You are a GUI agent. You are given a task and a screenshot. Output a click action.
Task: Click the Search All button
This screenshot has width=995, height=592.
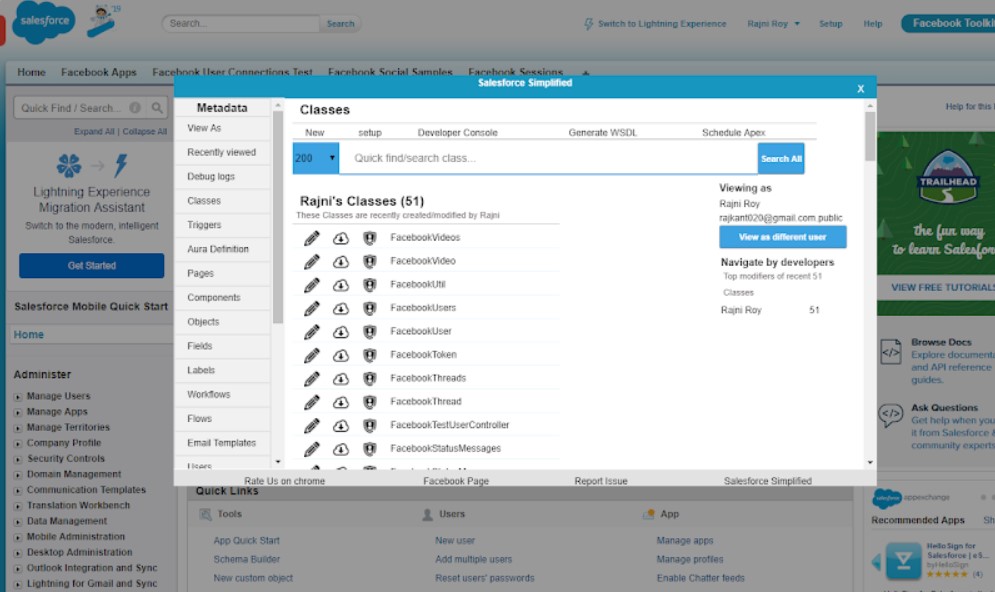coord(781,159)
